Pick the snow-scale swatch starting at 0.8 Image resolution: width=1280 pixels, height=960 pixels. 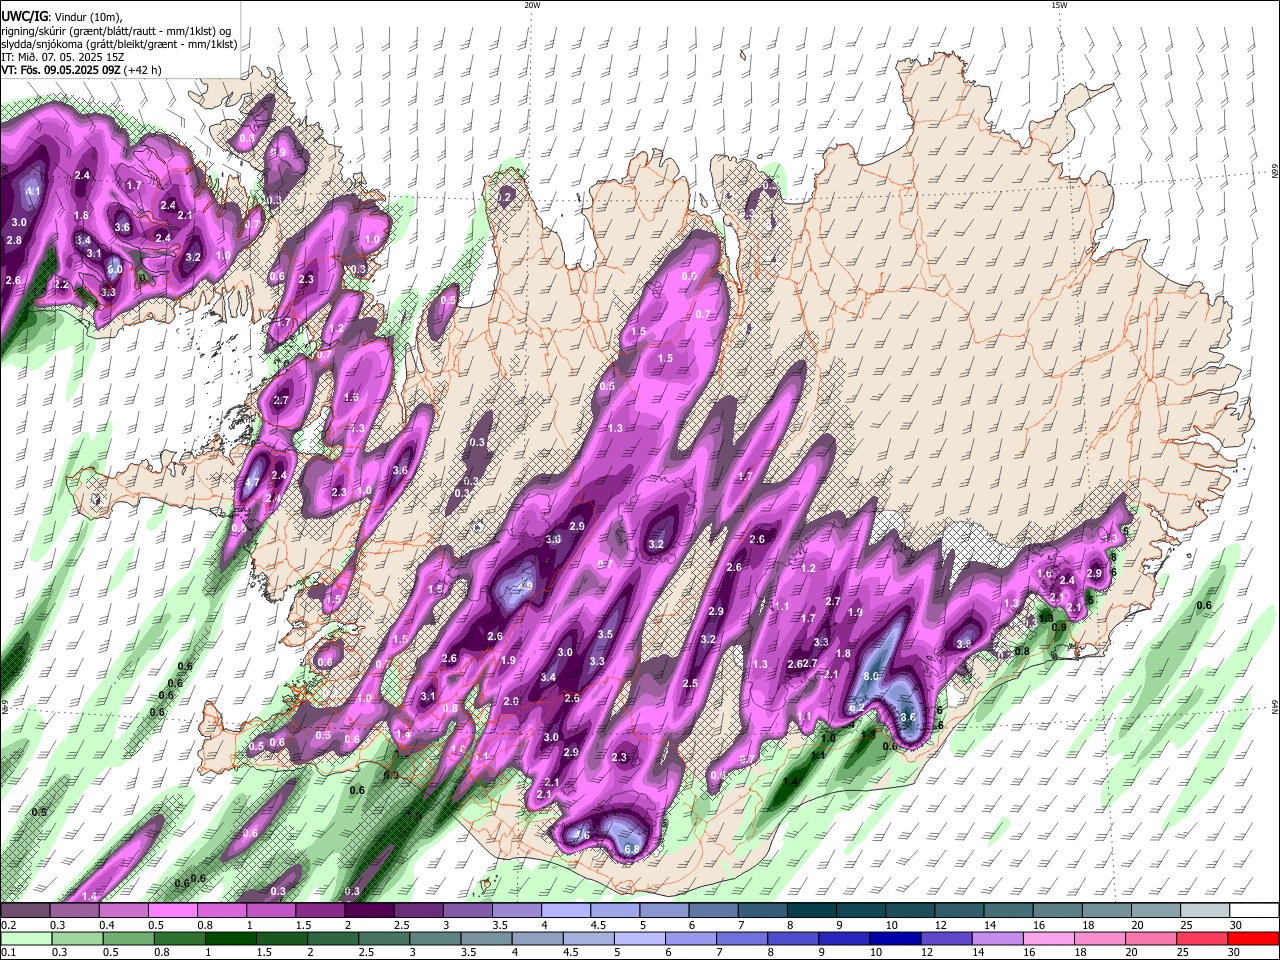point(221,911)
